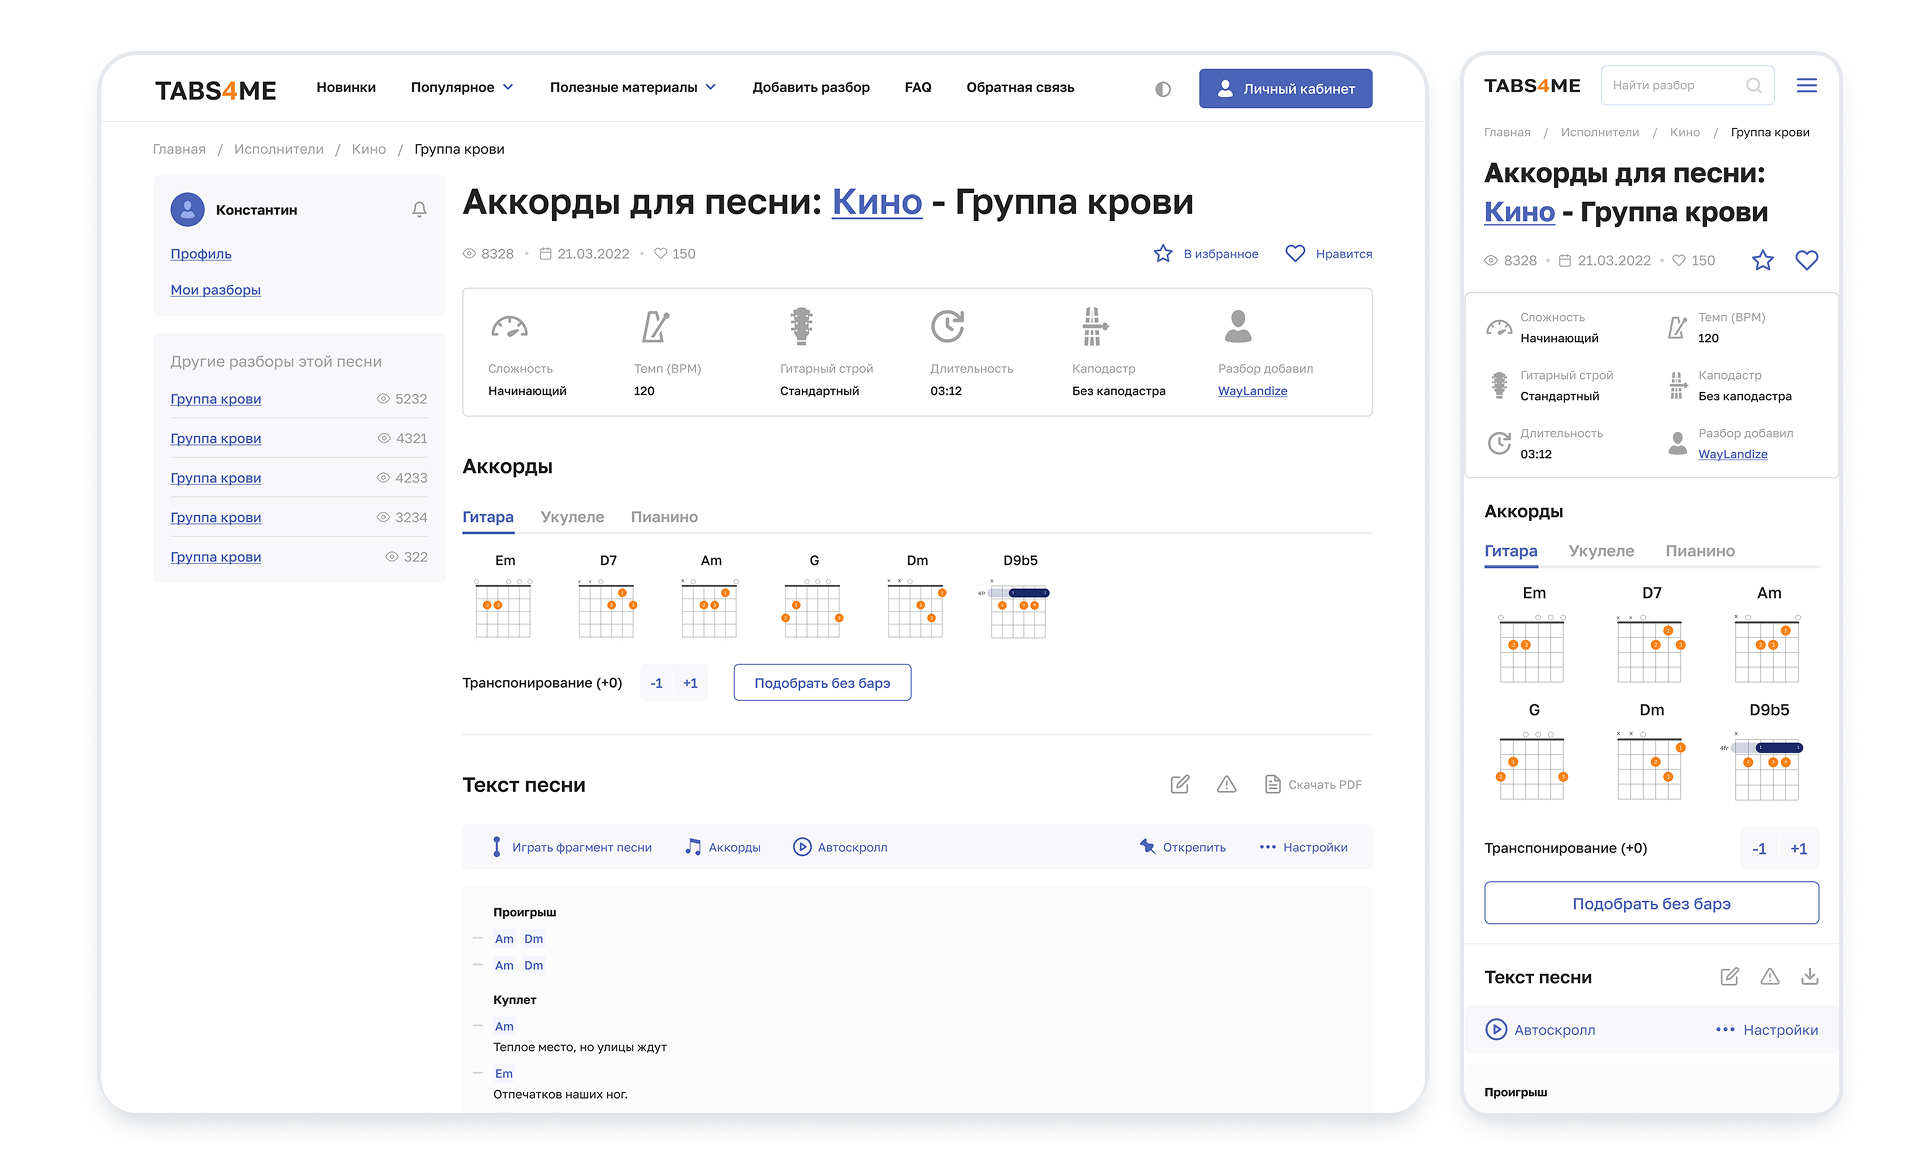Image resolution: width=1920 pixels, height=1173 pixels.
Task: Open Настройки in desktop song toolbar
Action: [1303, 847]
